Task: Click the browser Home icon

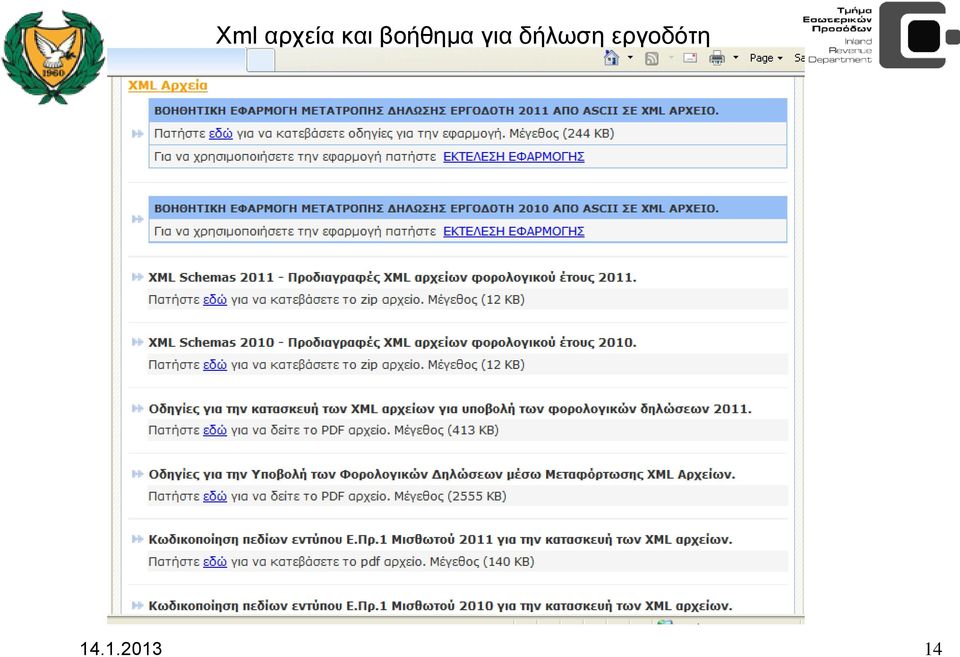Action: (611, 58)
